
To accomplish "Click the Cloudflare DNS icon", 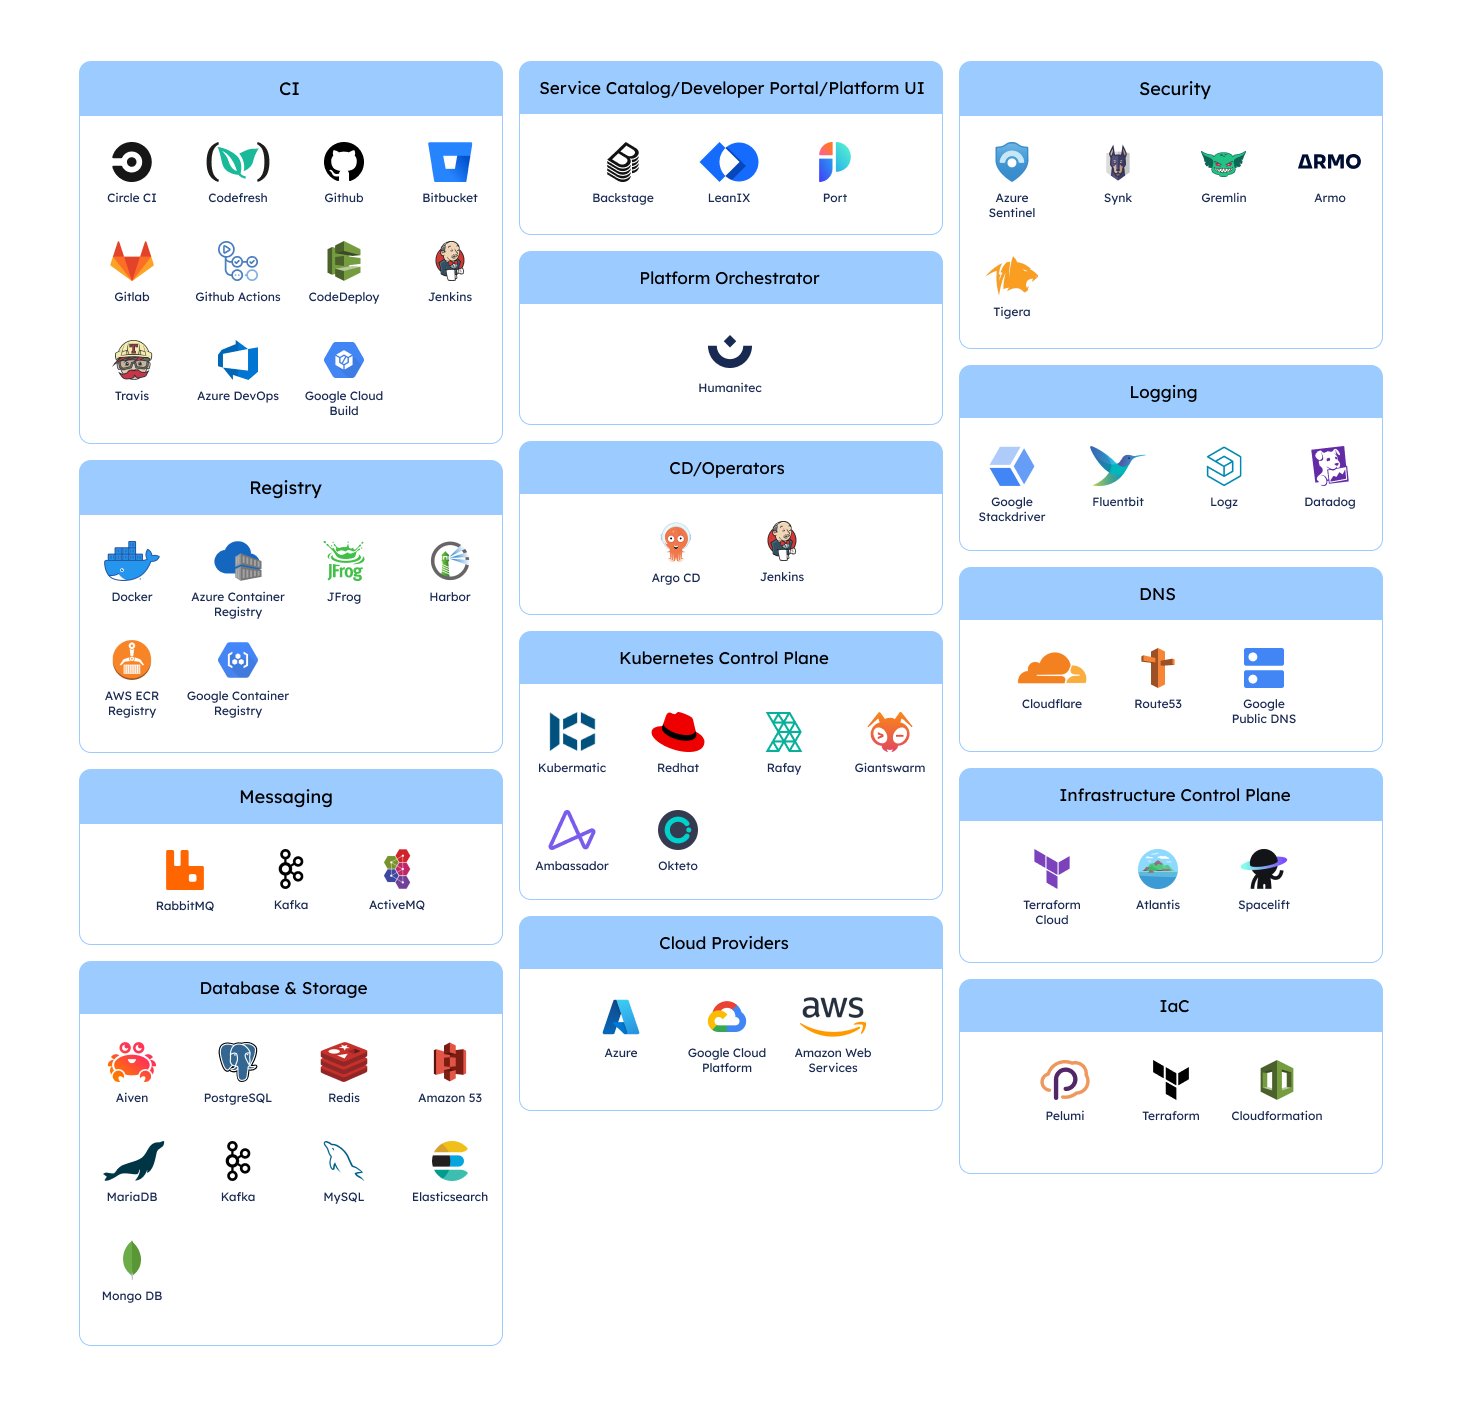I will (x=1052, y=668).
